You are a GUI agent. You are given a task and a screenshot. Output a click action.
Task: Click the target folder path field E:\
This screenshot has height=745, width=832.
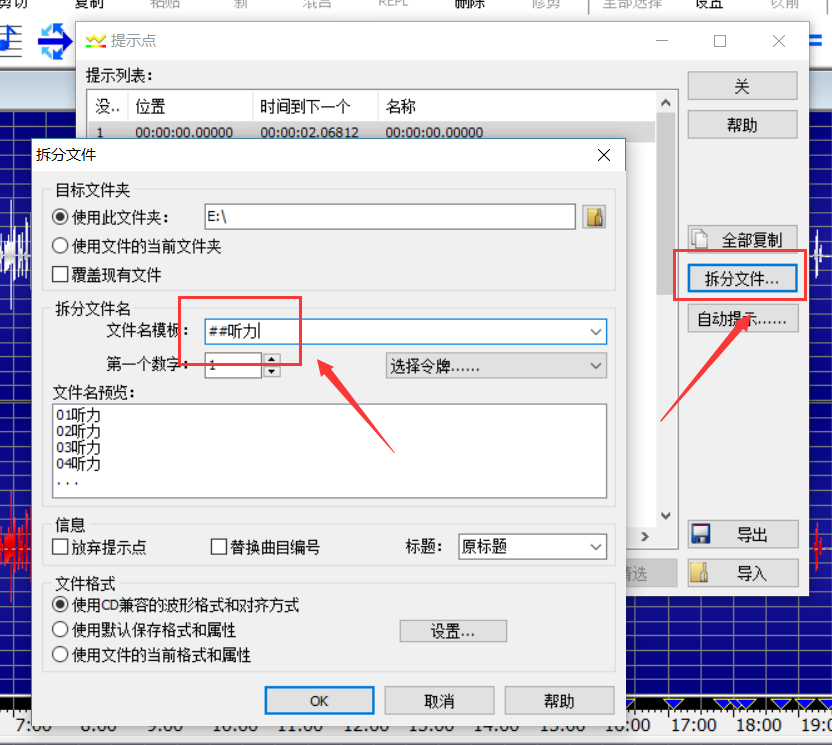390,217
